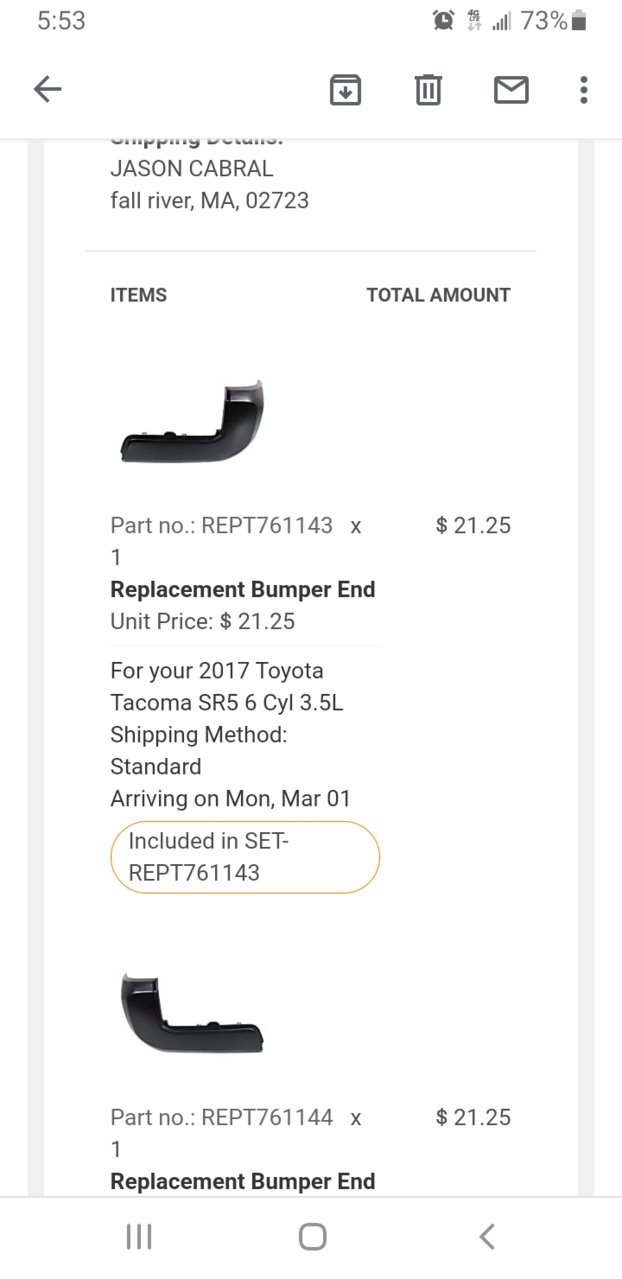Image resolution: width=622 pixels, height=1279 pixels.
Task: Tap the back arrow to leave email
Action: pyautogui.click(x=48, y=90)
